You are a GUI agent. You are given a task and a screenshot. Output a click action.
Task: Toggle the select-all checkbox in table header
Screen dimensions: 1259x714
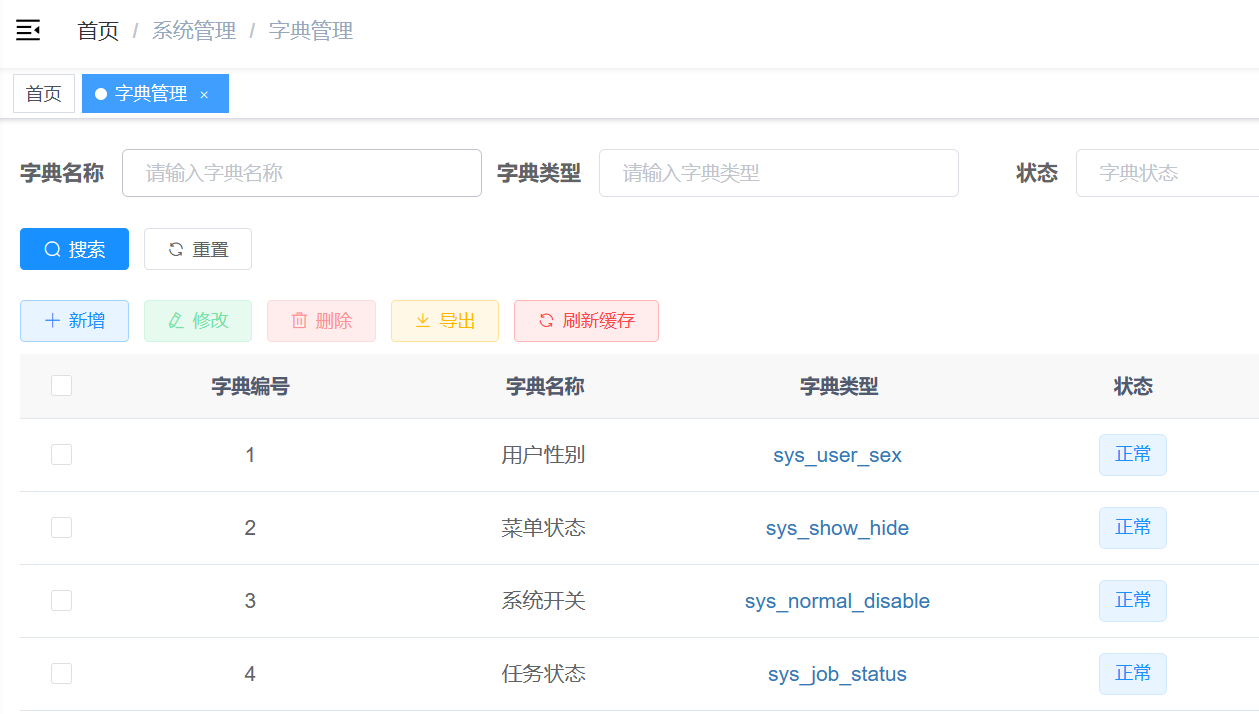[x=62, y=386]
